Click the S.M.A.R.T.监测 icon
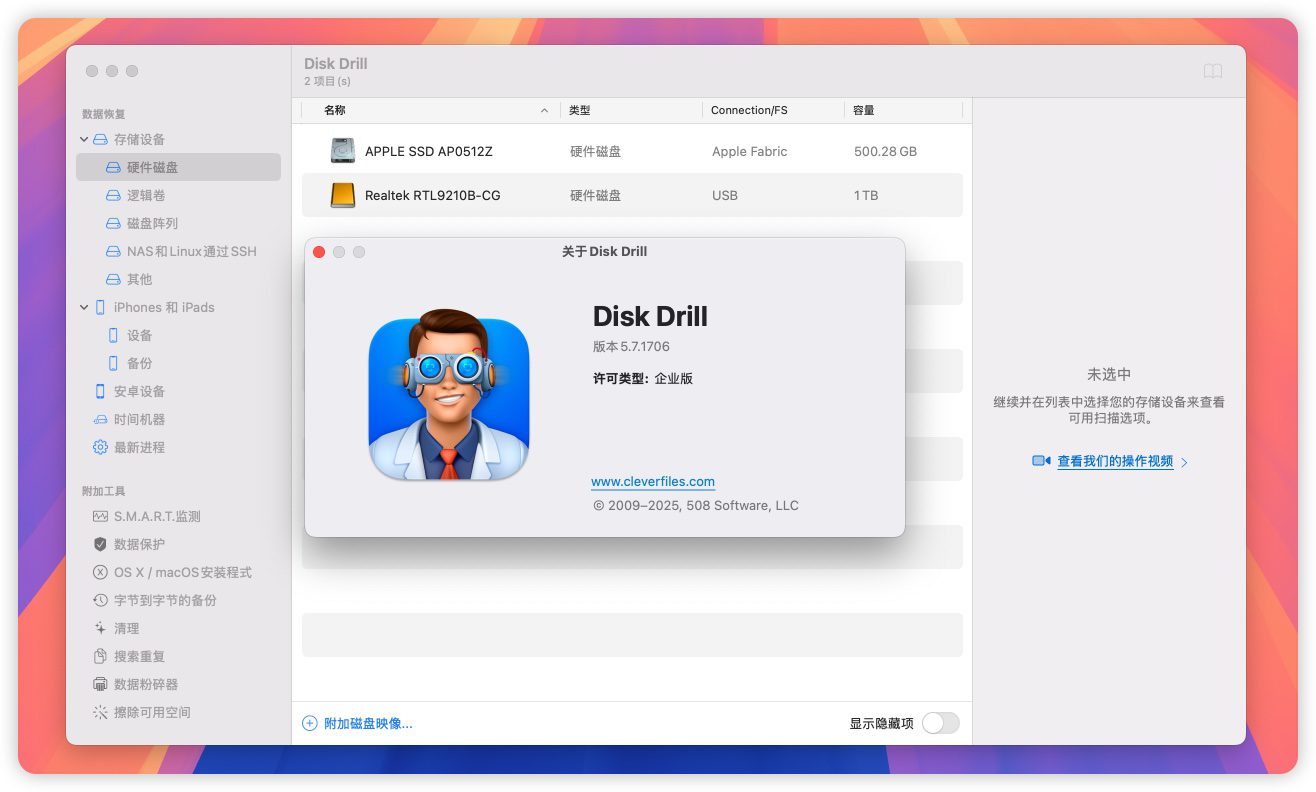 click(100, 516)
